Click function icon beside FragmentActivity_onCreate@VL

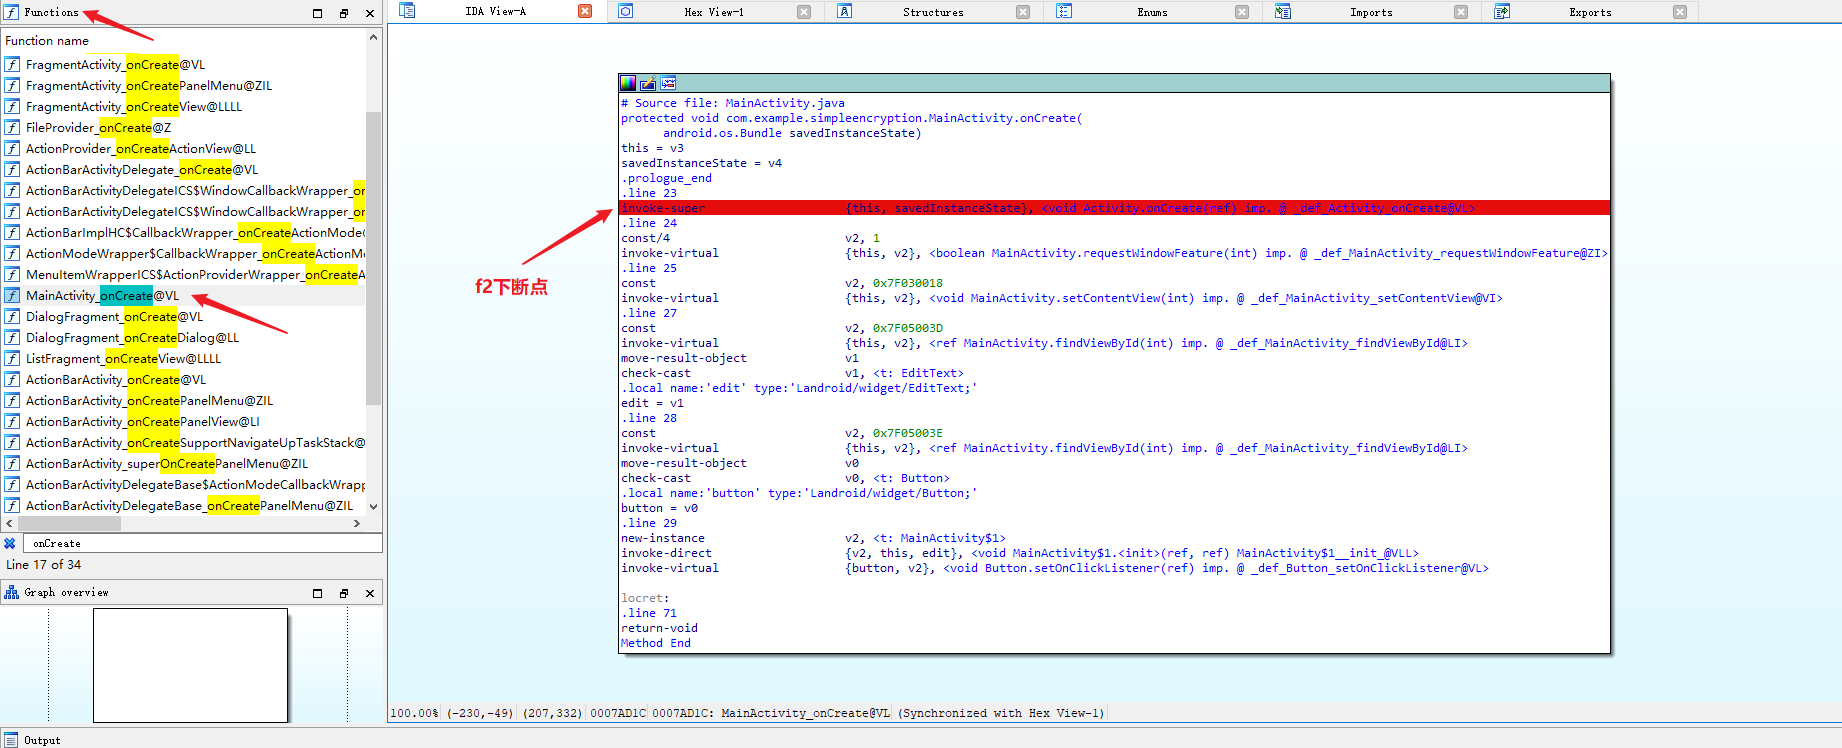coord(12,64)
